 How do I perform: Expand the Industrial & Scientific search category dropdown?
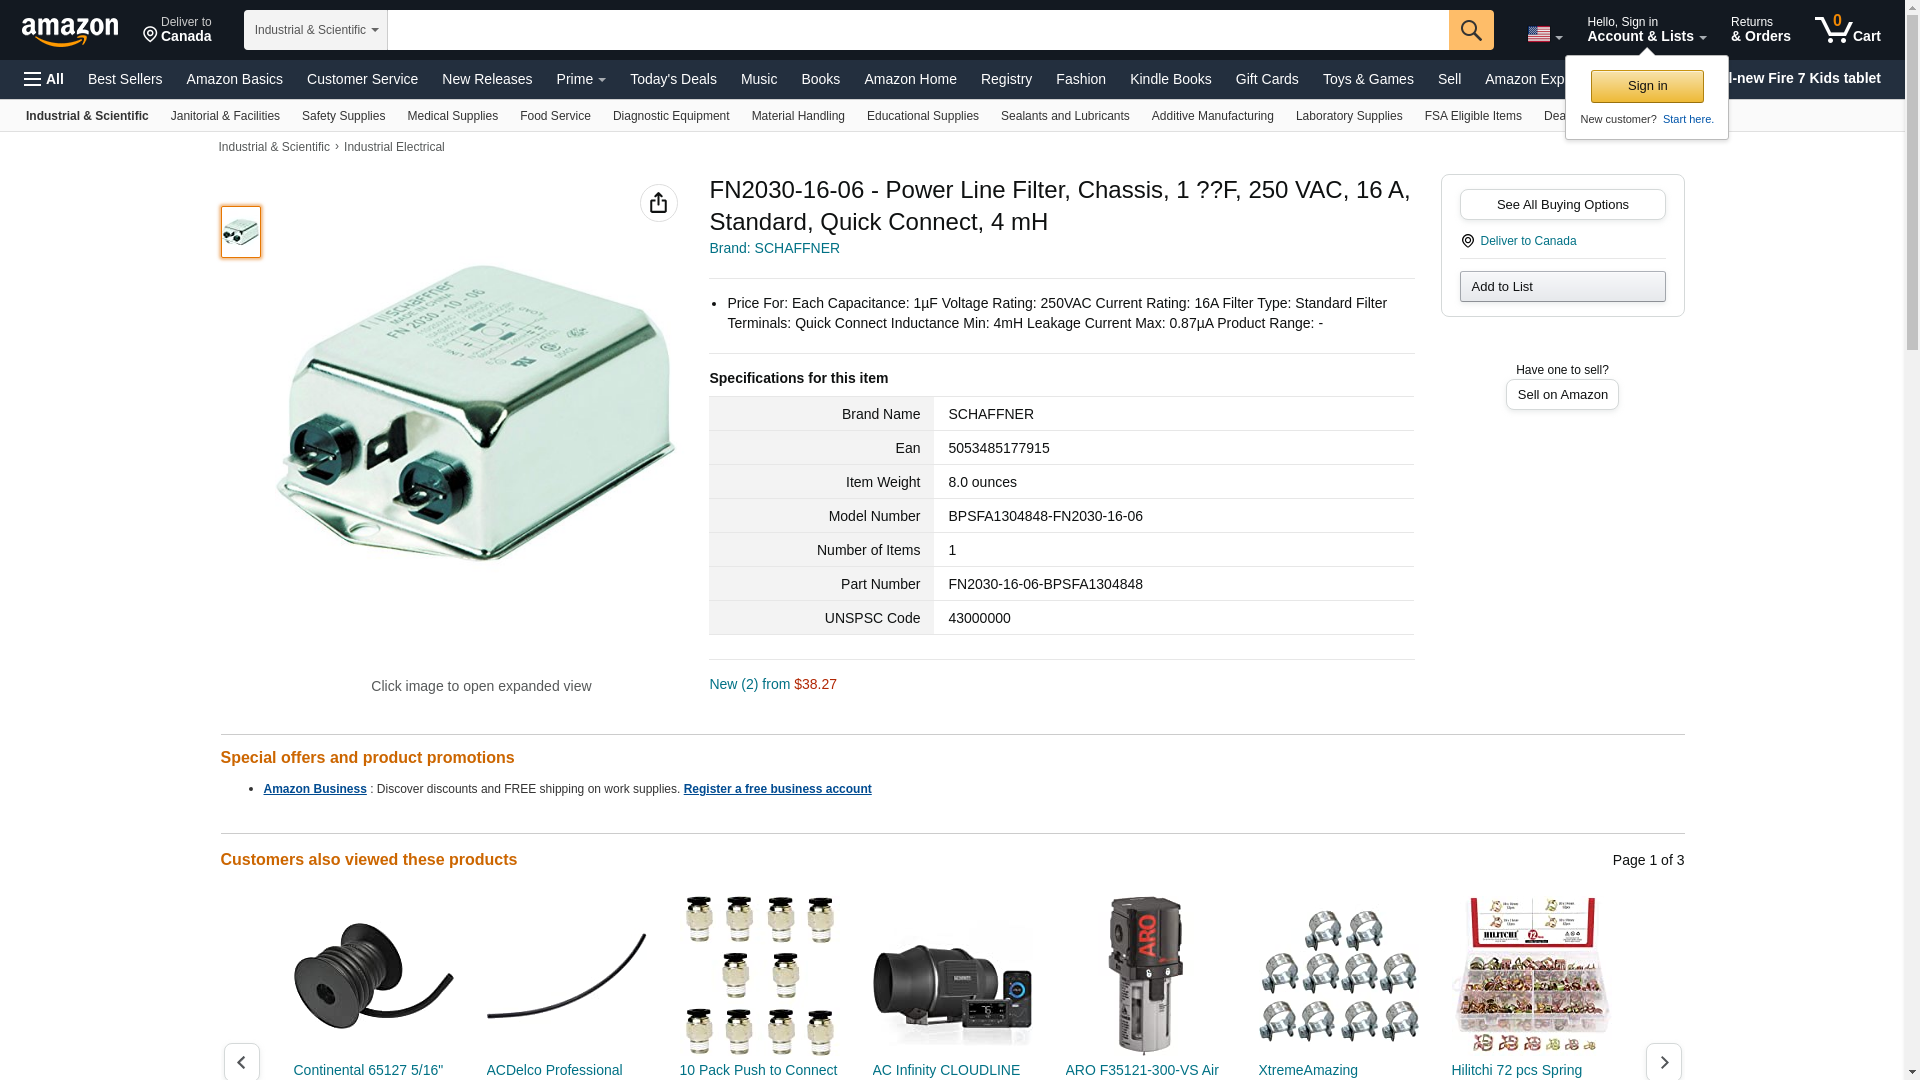[316, 30]
